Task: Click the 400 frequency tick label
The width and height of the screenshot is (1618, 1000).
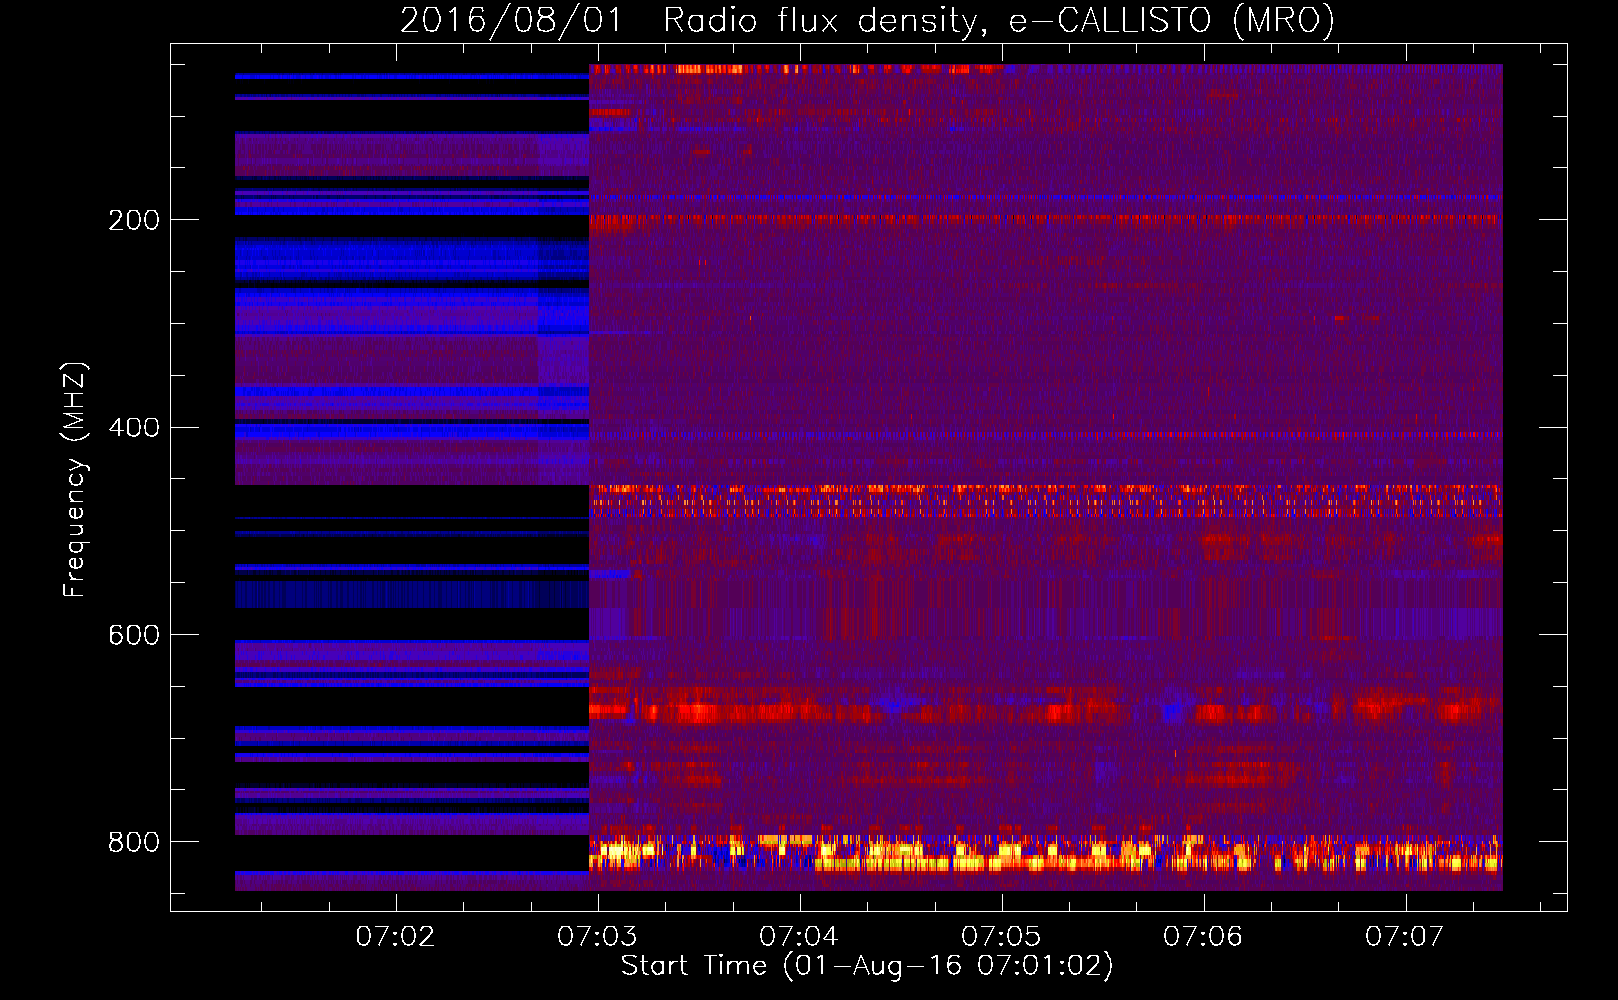Action: 134,428
